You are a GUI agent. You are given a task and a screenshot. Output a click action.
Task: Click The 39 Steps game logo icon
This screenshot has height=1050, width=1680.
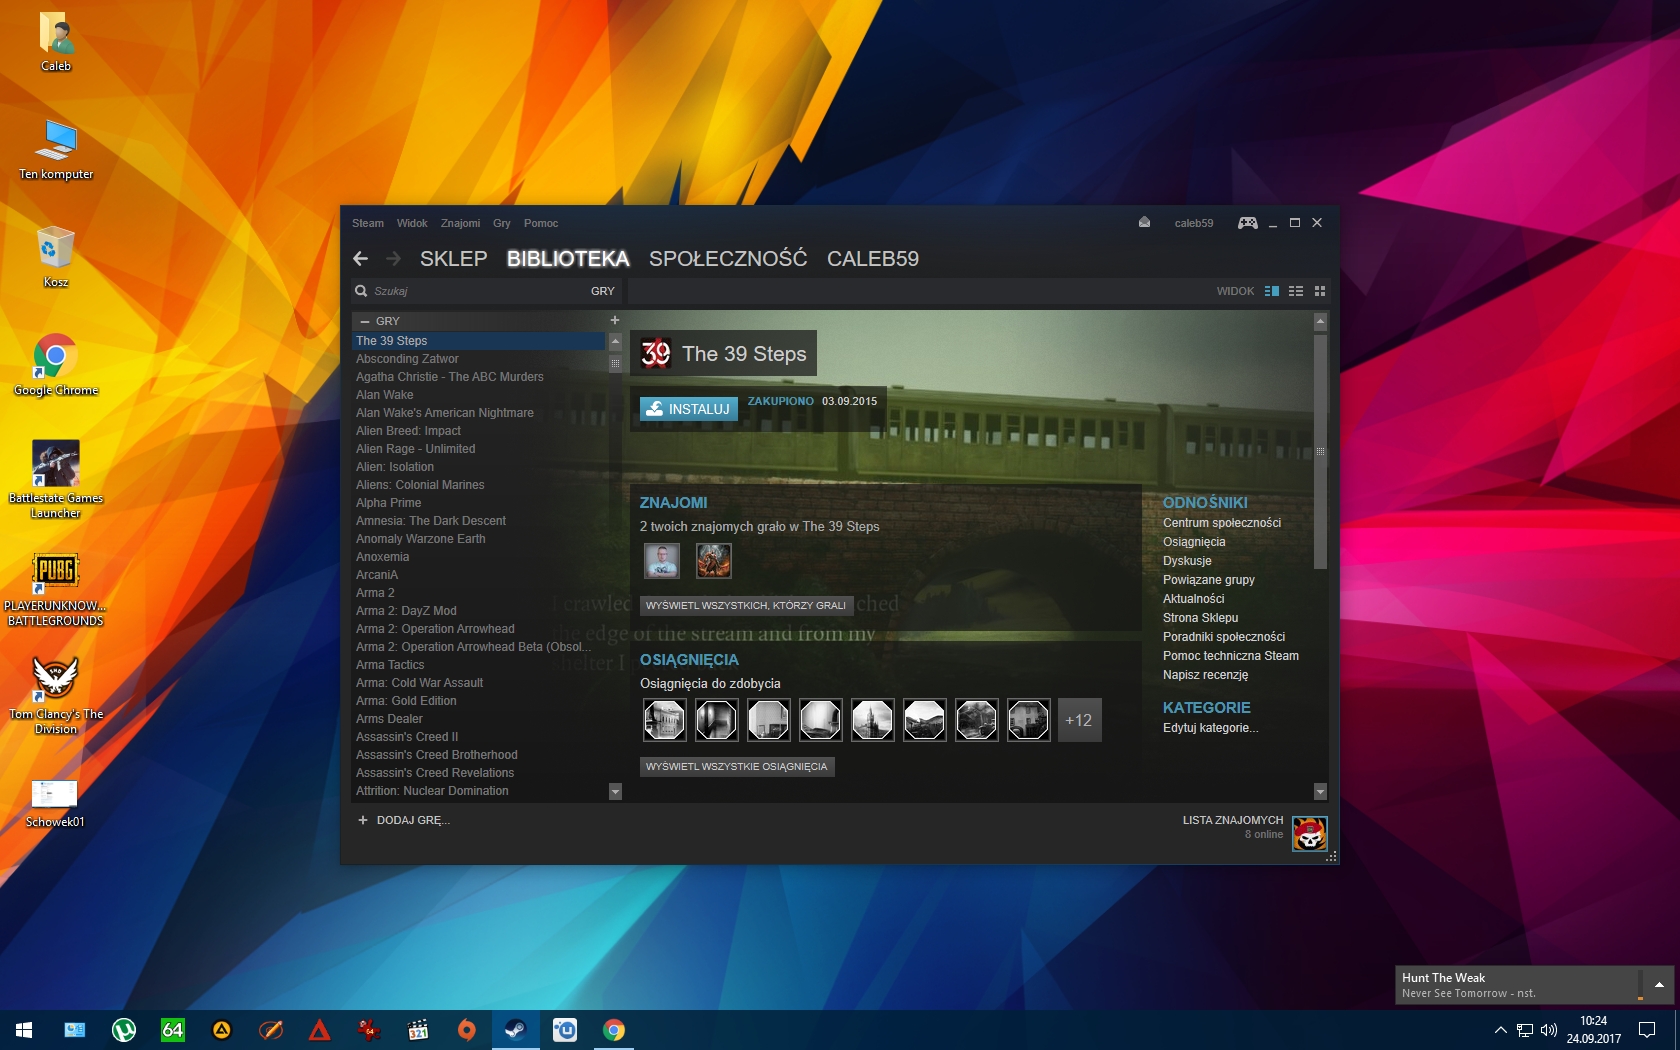pyautogui.click(x=656, y=353)
